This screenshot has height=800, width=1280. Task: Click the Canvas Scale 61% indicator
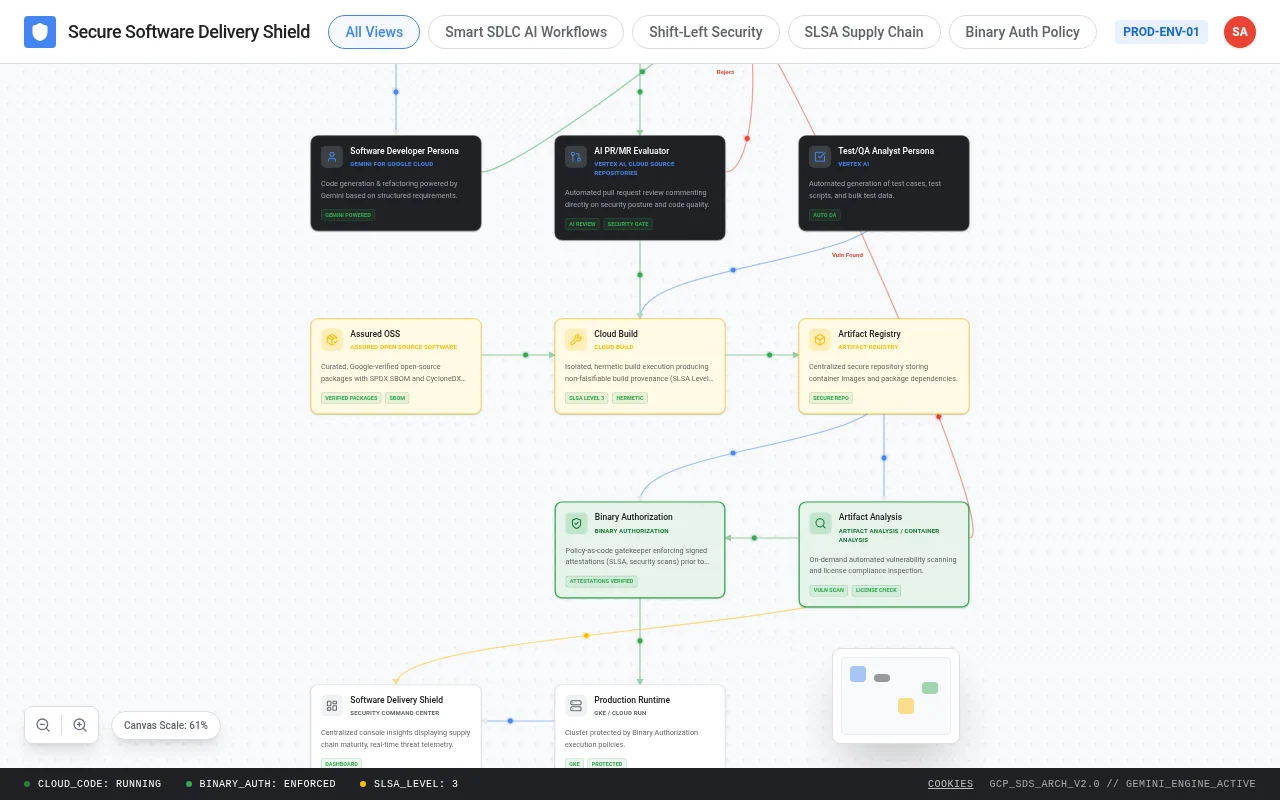coord(166,725)
